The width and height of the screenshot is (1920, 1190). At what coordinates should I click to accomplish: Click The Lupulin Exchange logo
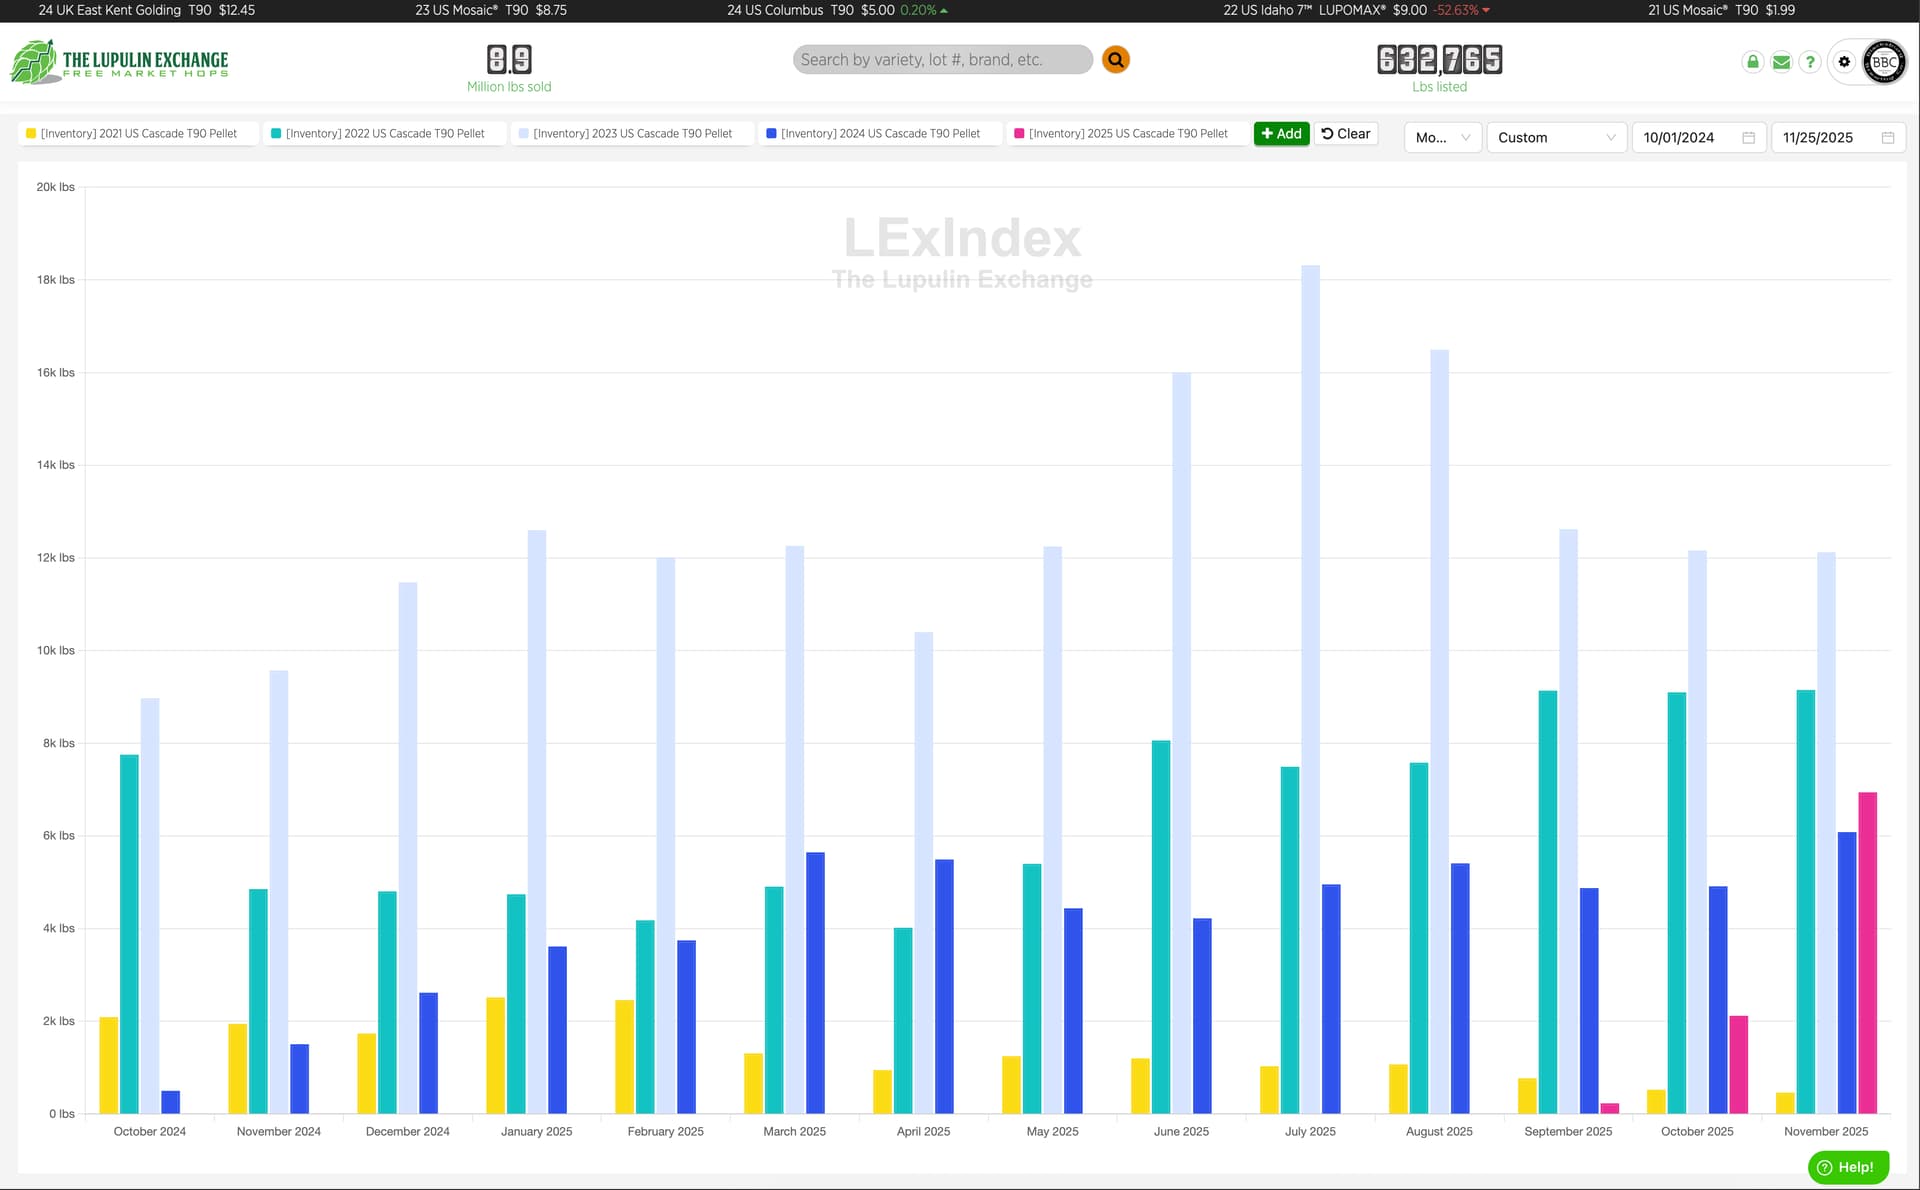(119, 62)
